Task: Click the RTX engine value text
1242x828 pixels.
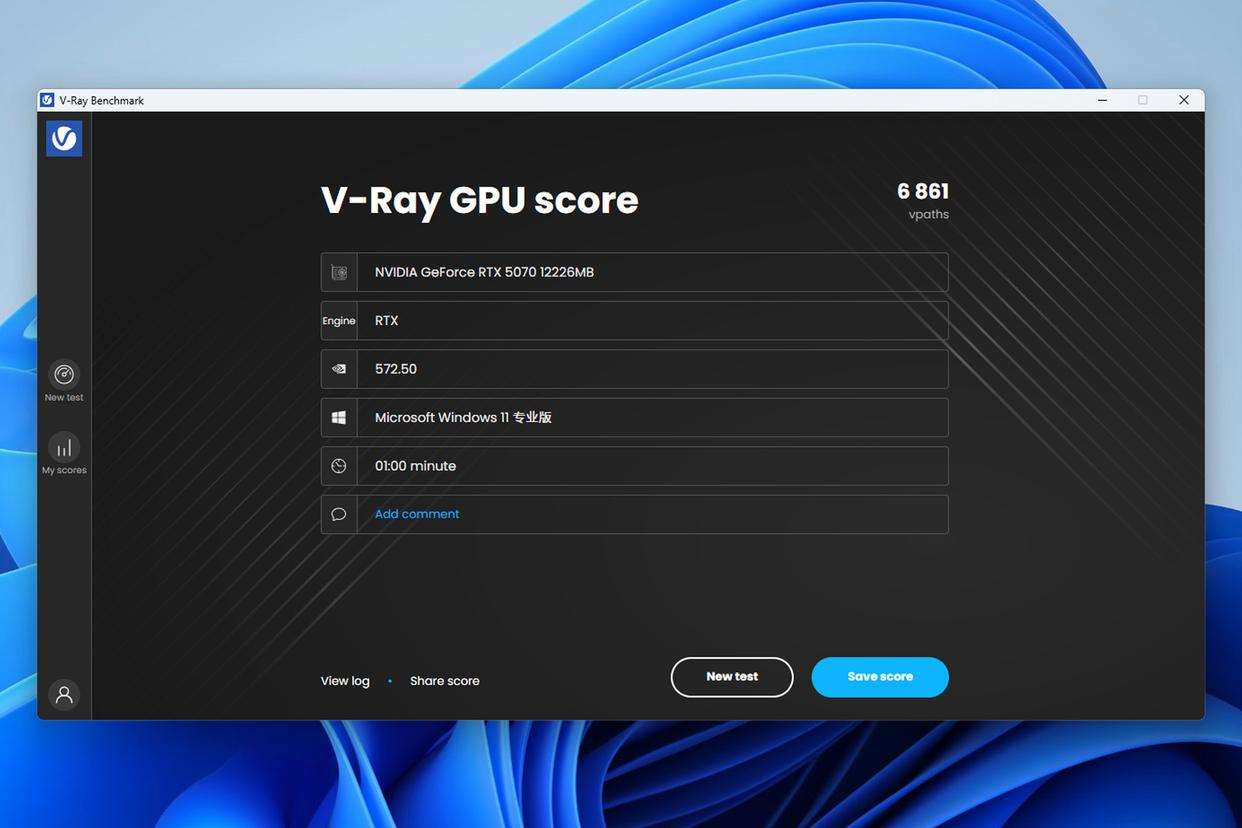Action: tap(387, 321)
